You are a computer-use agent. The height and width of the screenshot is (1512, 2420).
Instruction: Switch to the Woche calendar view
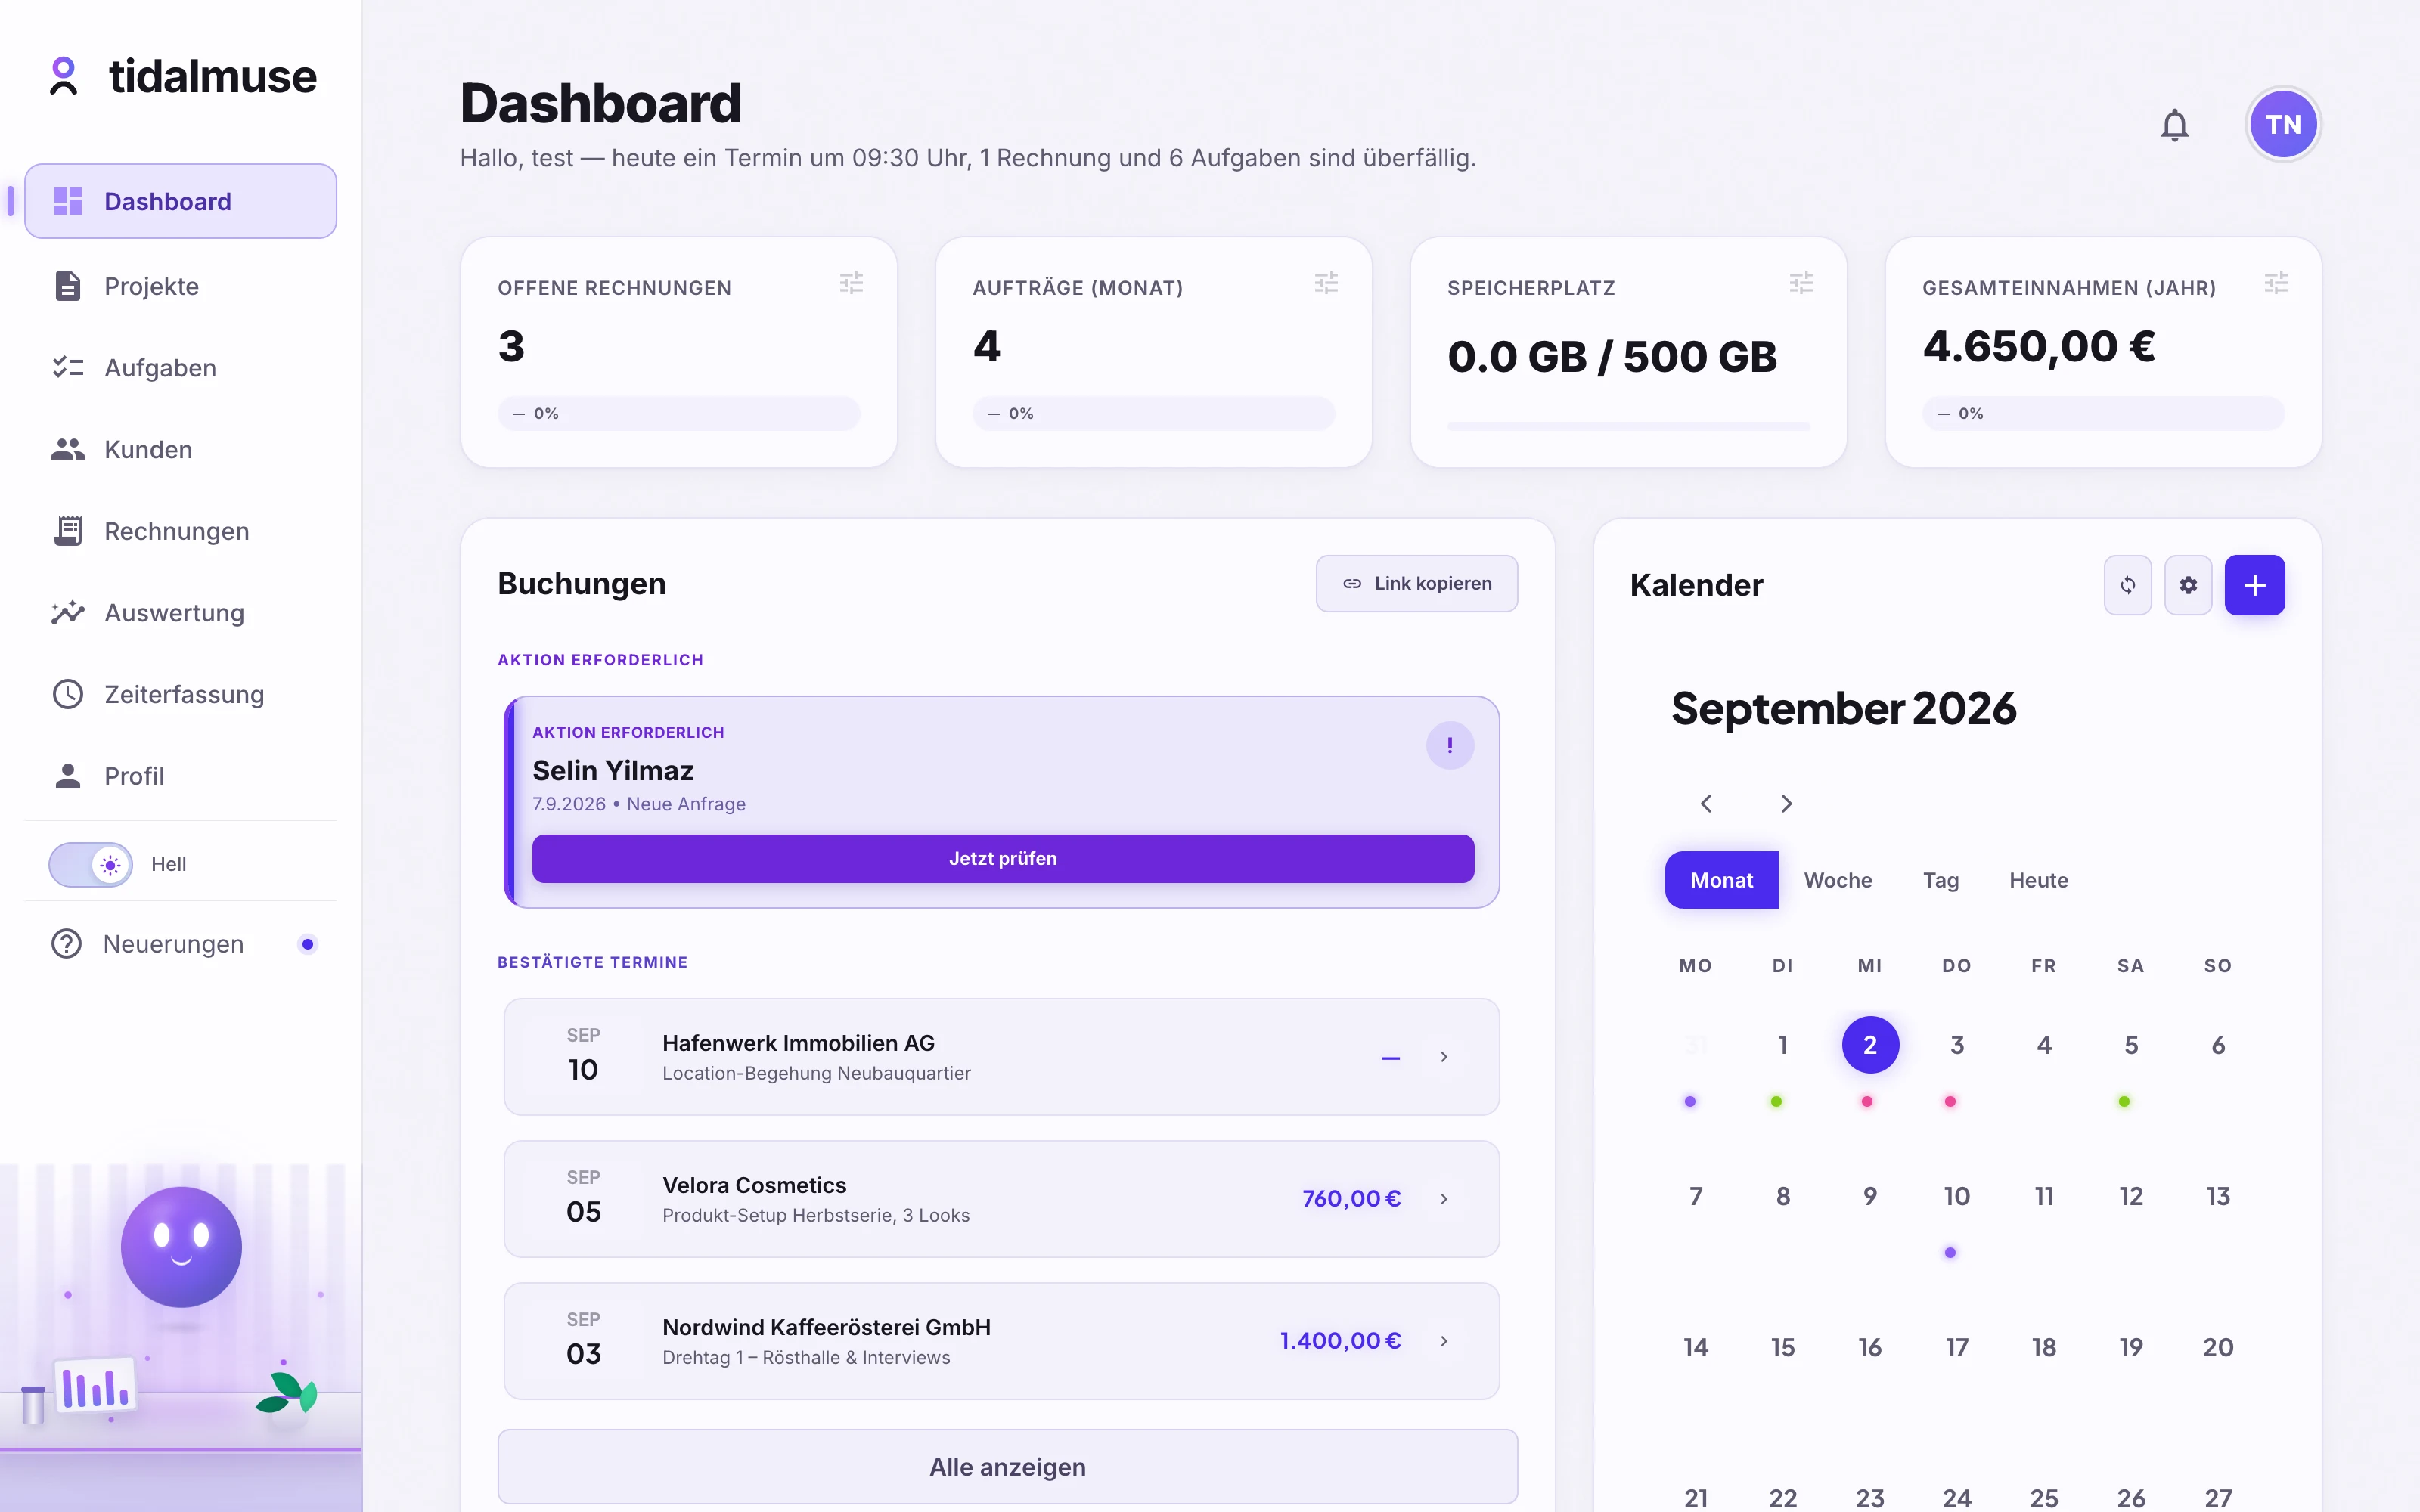click(1838, 880)
